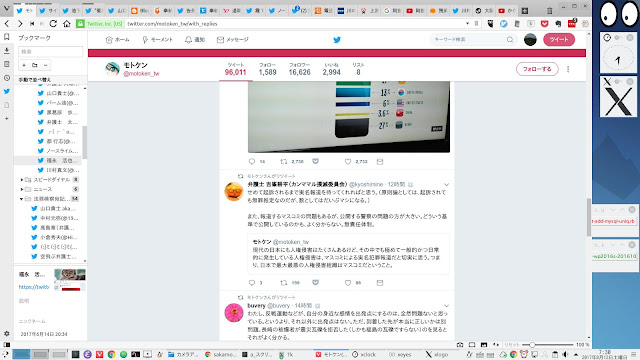Add a new web panel
This screenshot has width=640, height=360.
tap(7, 118)
